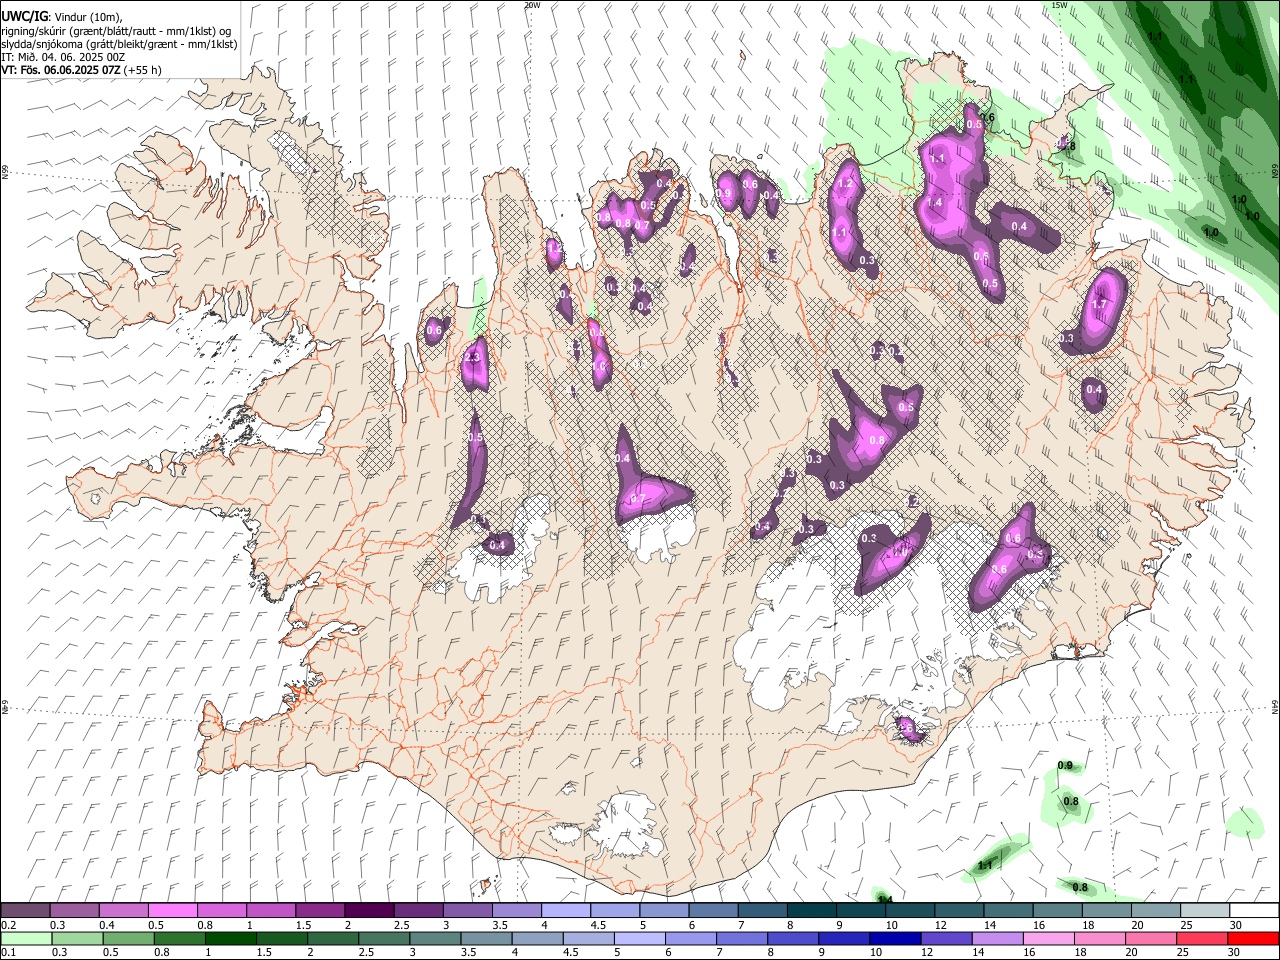Click the bright pink 0.5 snow legend swatch
This screenshot has height=960, width=1280.
(x=172, y=911)
